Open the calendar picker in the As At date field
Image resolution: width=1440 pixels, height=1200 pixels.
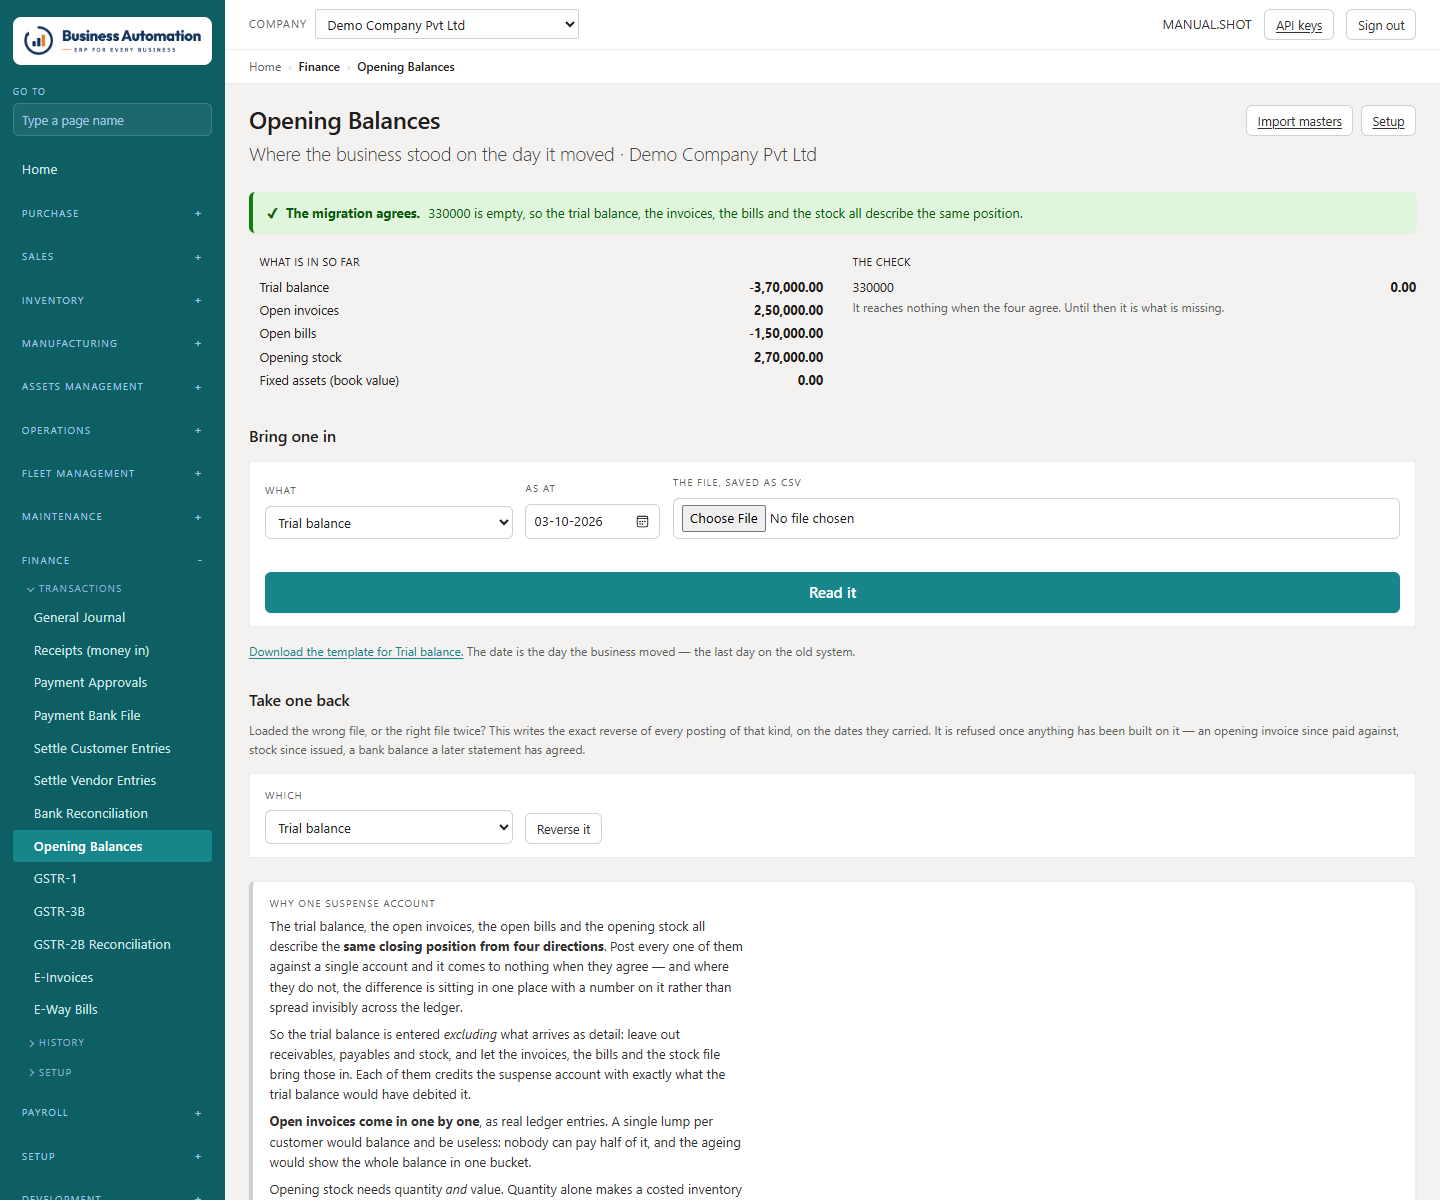tap(642, 522)
